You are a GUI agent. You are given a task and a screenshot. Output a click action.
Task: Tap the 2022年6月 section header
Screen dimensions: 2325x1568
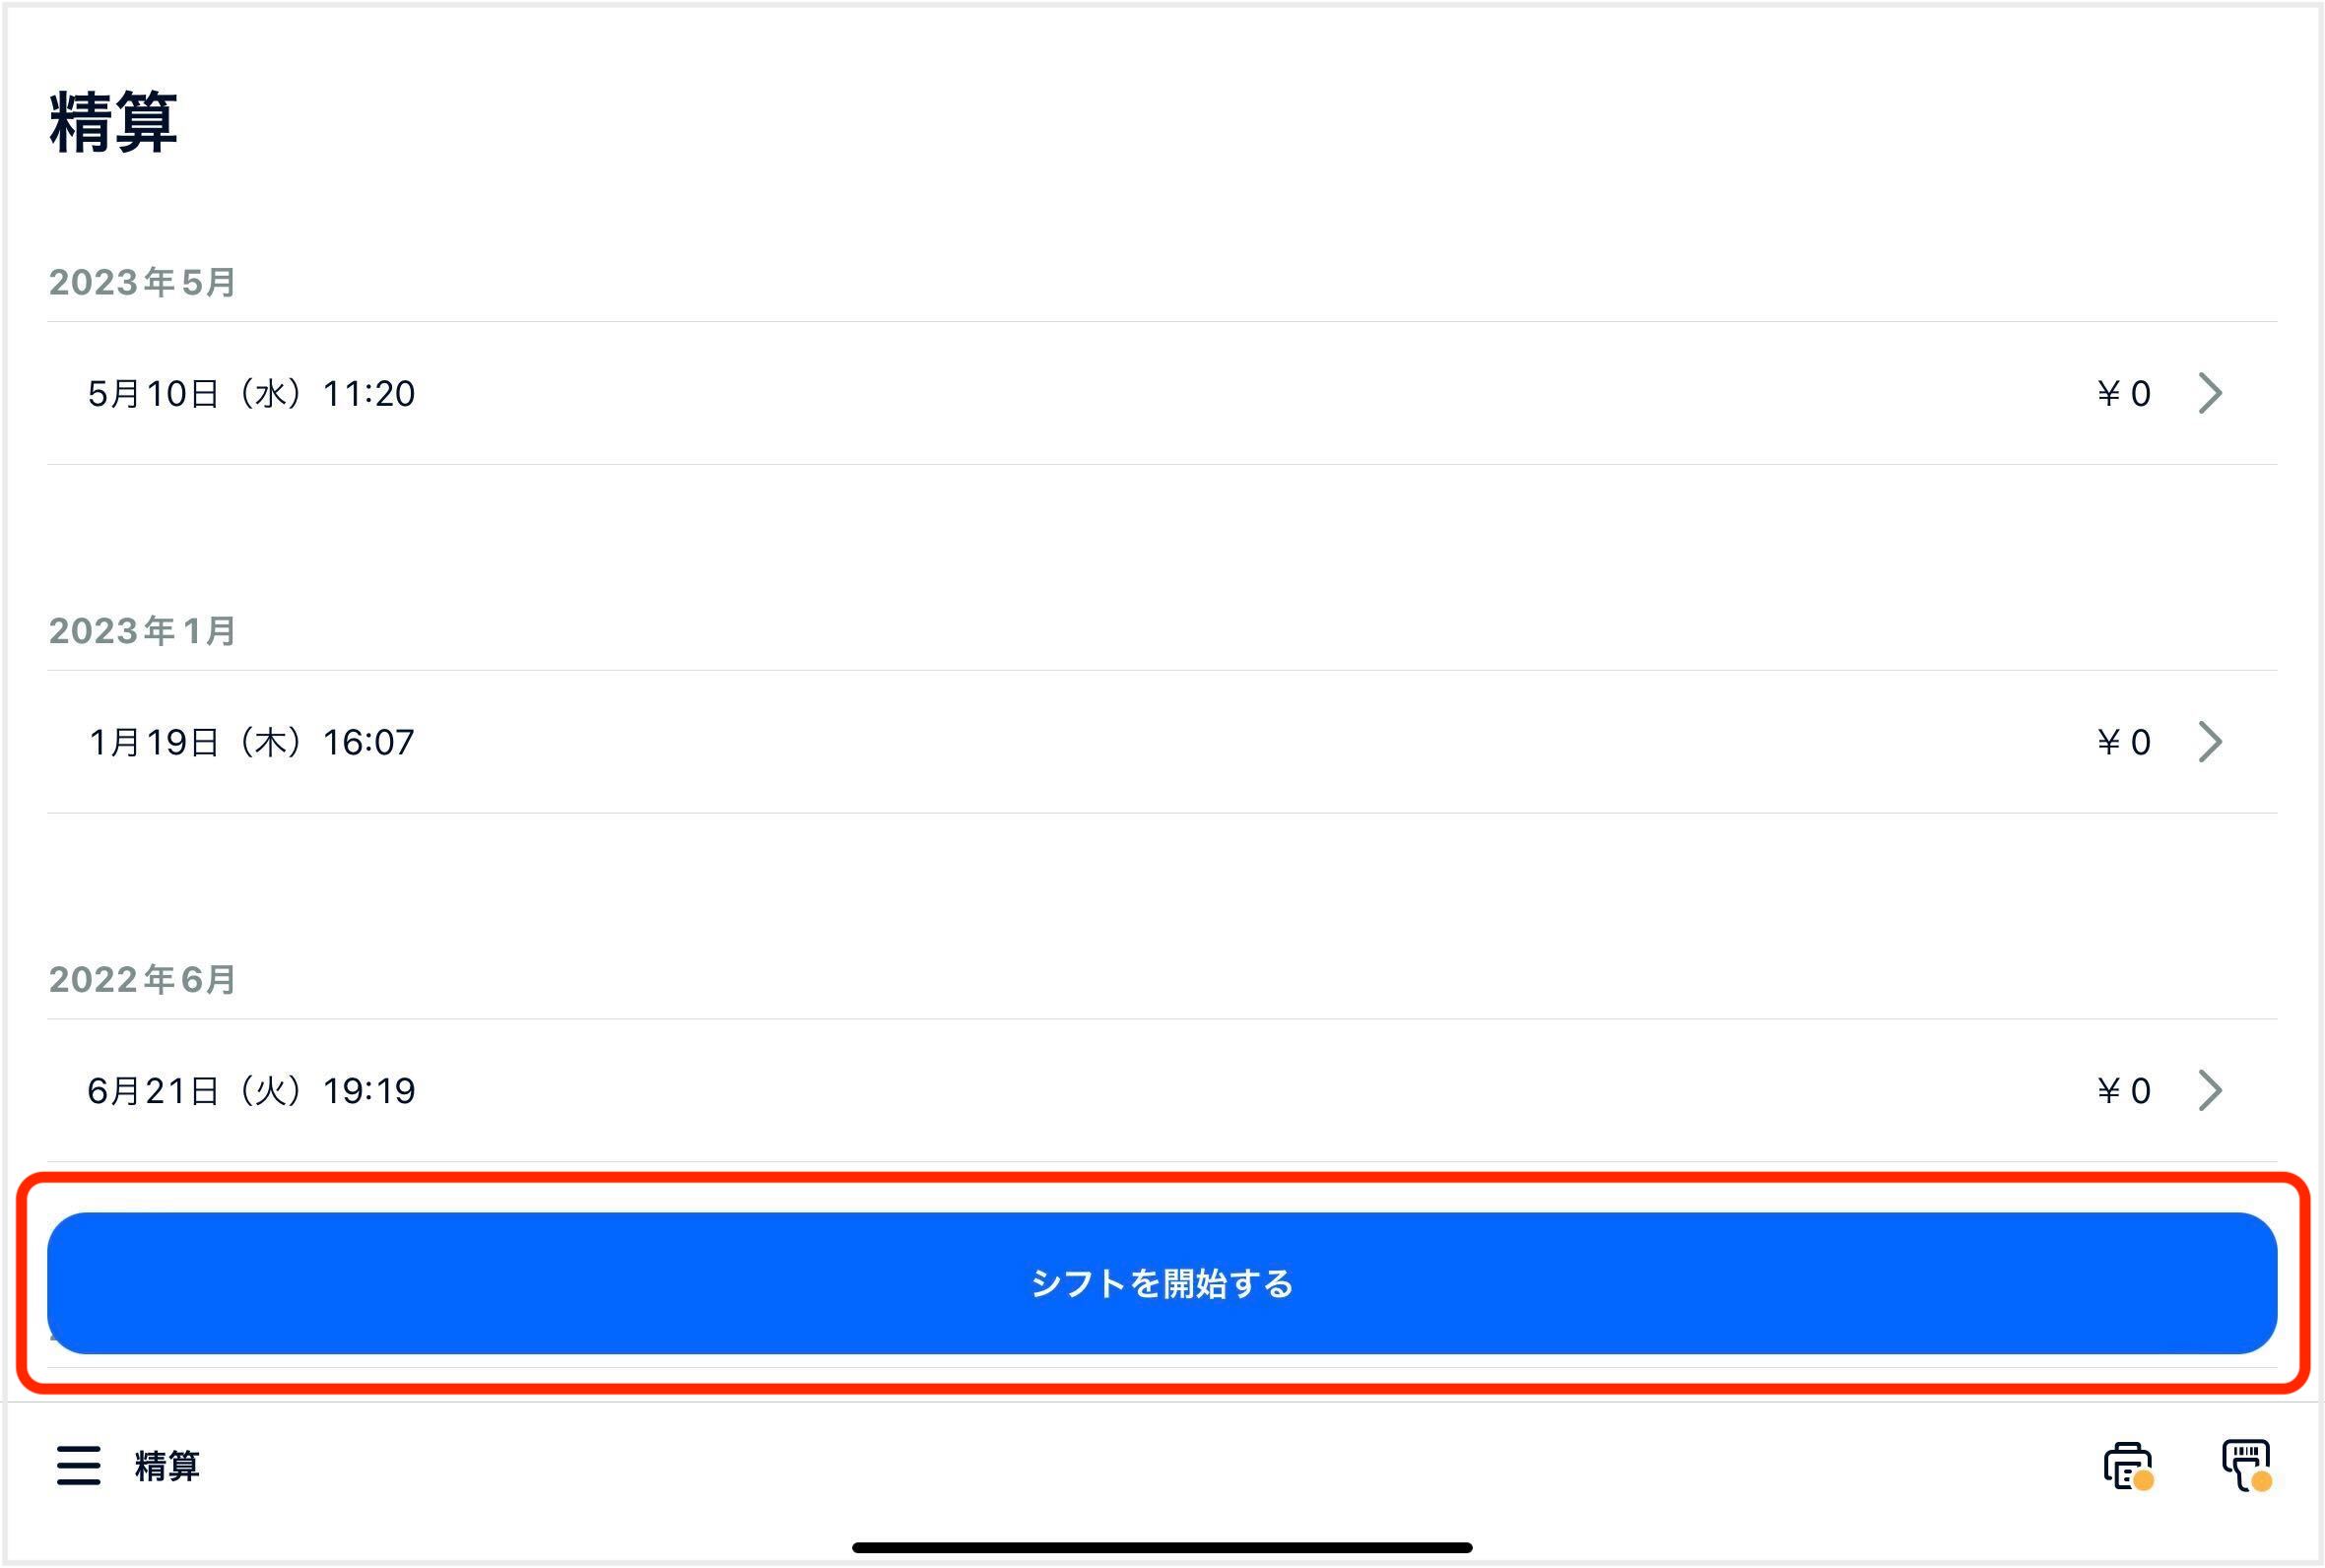(x=142, y=980)
